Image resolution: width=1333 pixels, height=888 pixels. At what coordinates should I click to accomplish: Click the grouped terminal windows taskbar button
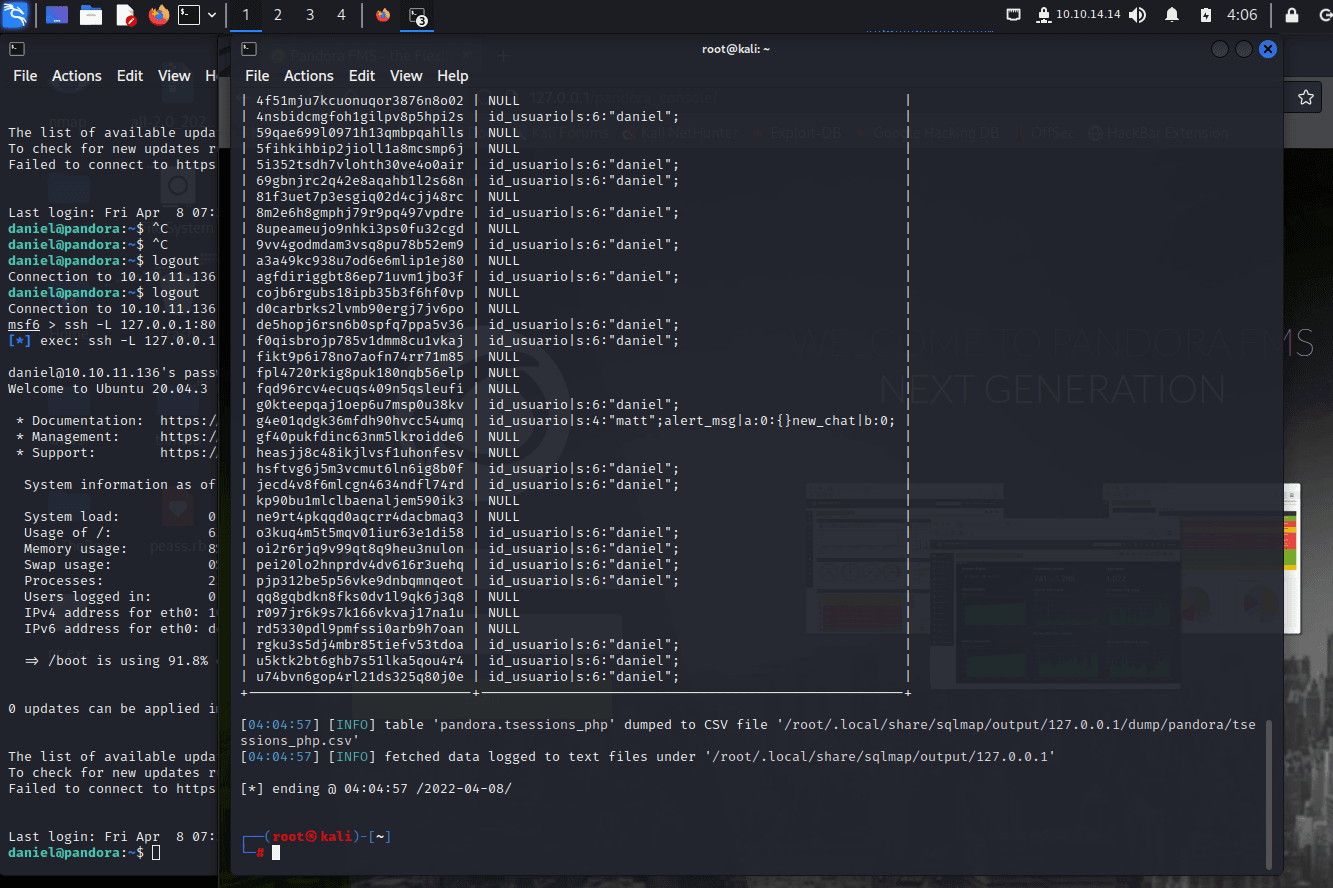click(x=418, y=15)
